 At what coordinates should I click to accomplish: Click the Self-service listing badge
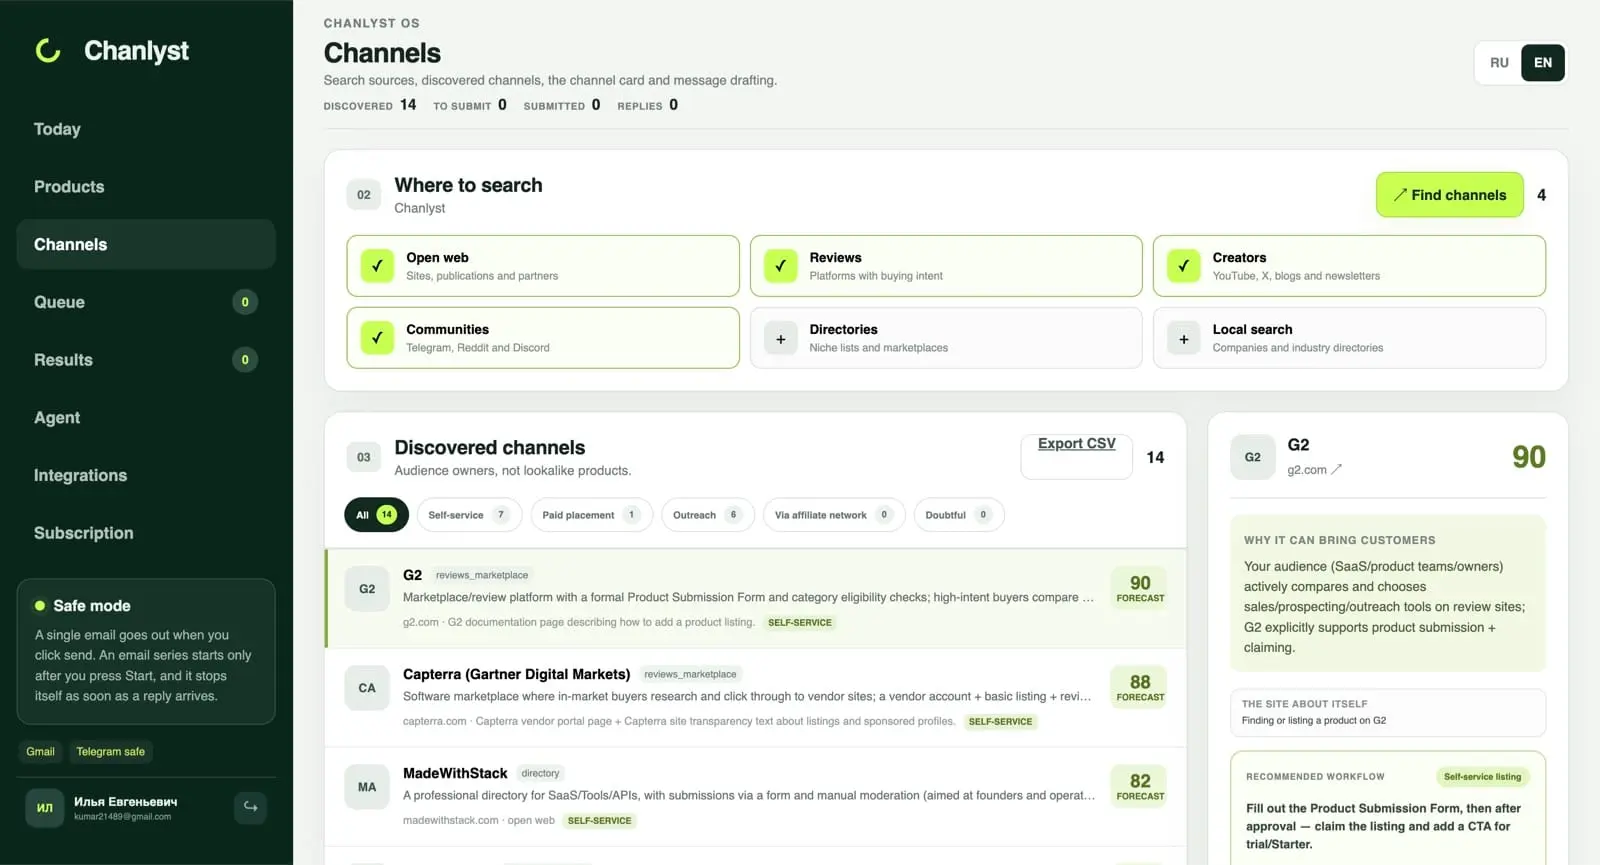[1482, 777]
